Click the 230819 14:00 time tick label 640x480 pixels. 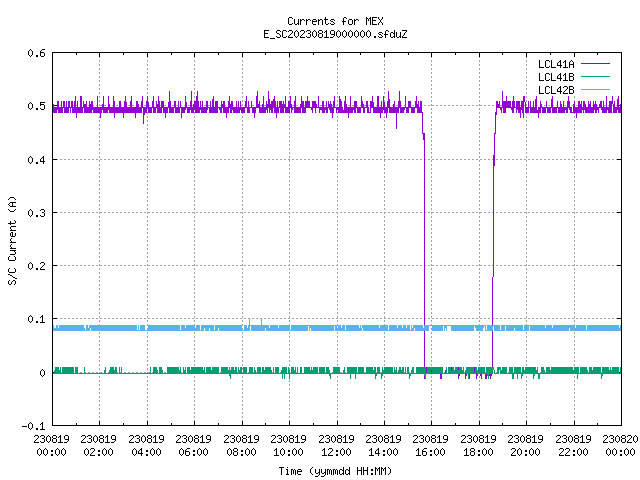pyautogui.click(x=383, y=446)
